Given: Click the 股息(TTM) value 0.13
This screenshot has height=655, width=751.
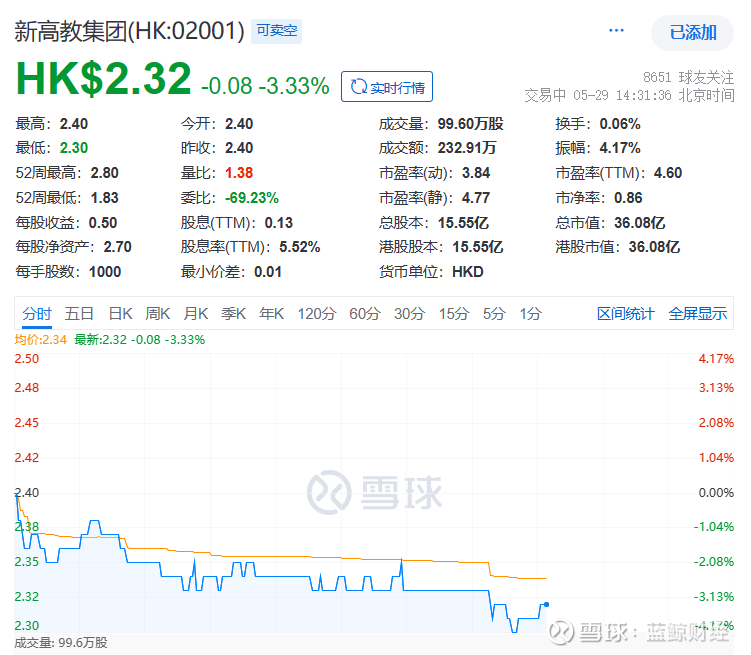Looking at the screenshot, I should (x=279, y=223).
